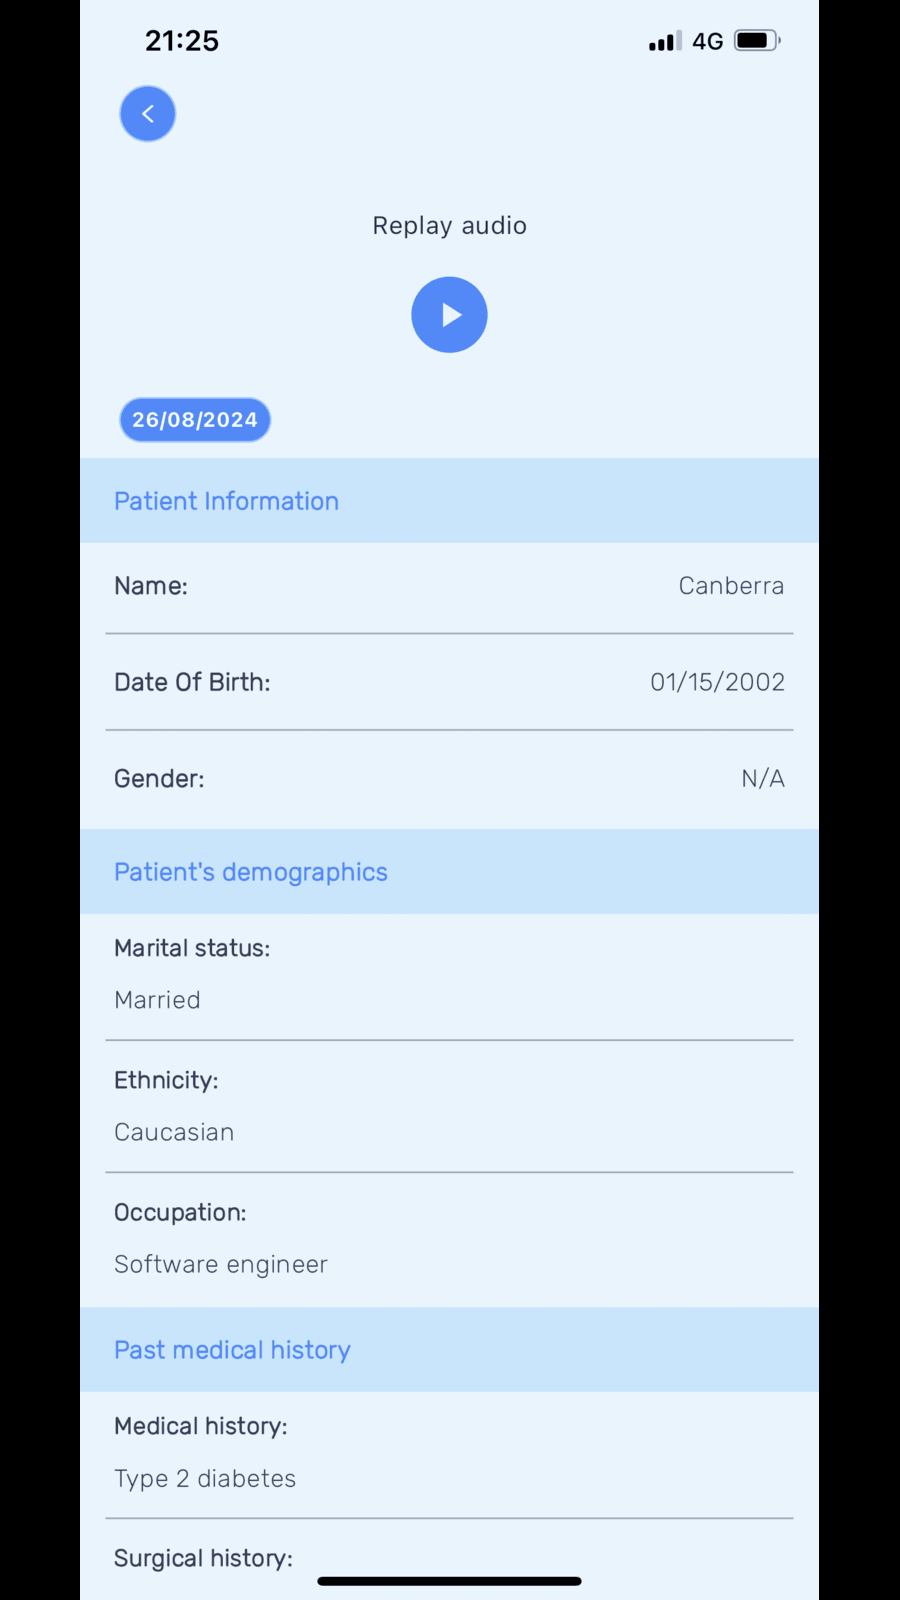
Task: Select the Ethnicity value Caucasian
Action: [x=174, y=1132]
